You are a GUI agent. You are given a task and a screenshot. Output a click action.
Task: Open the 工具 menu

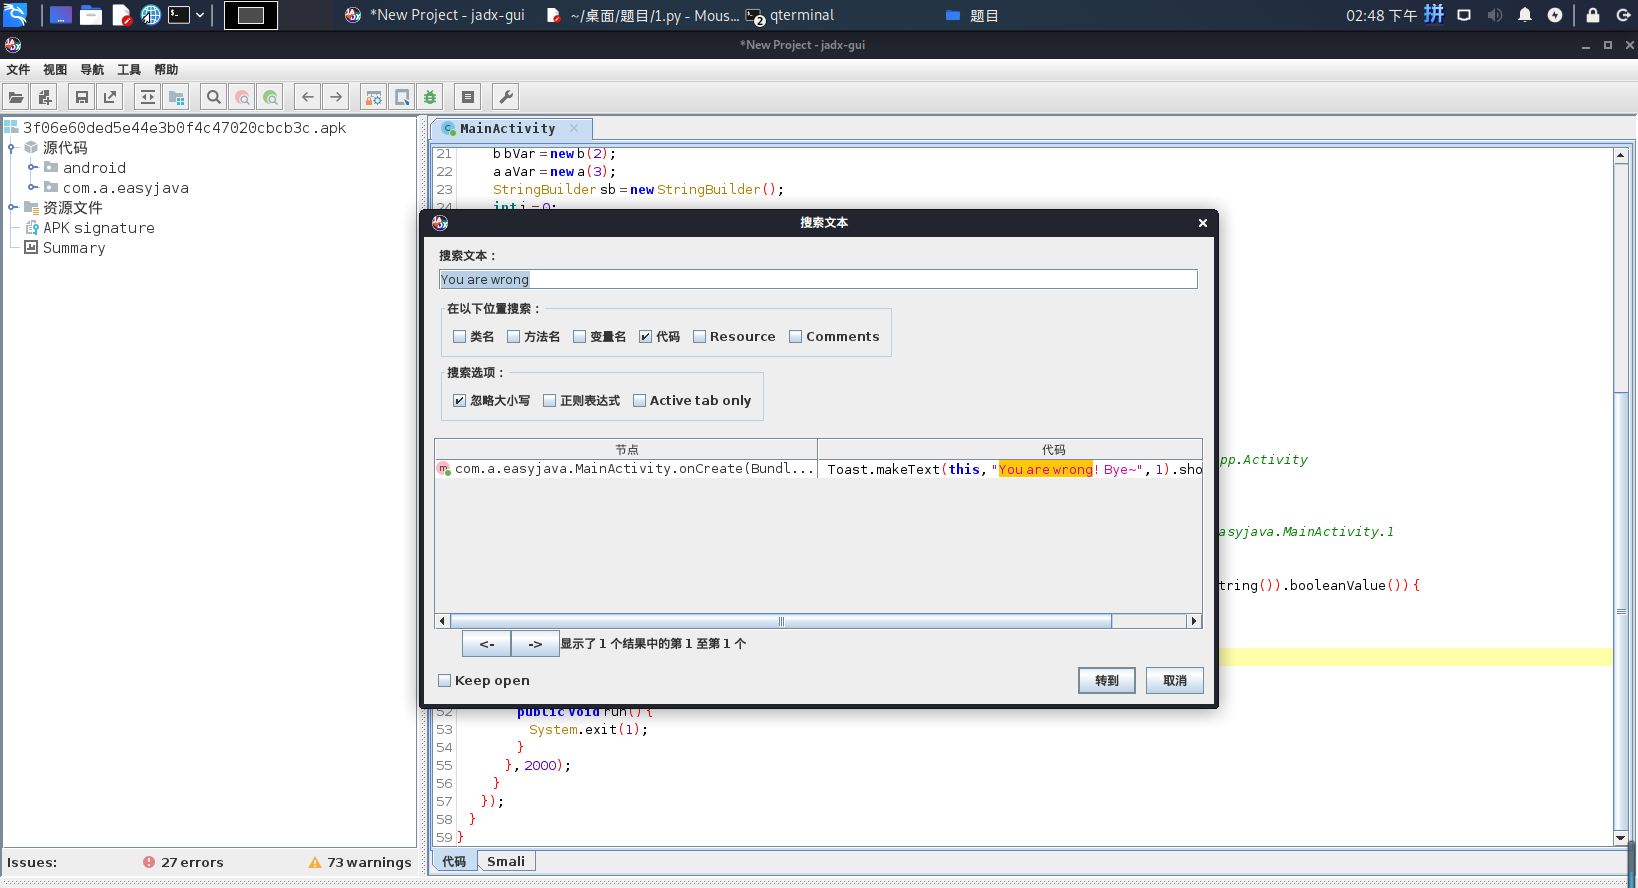click(x=129, y=70)
